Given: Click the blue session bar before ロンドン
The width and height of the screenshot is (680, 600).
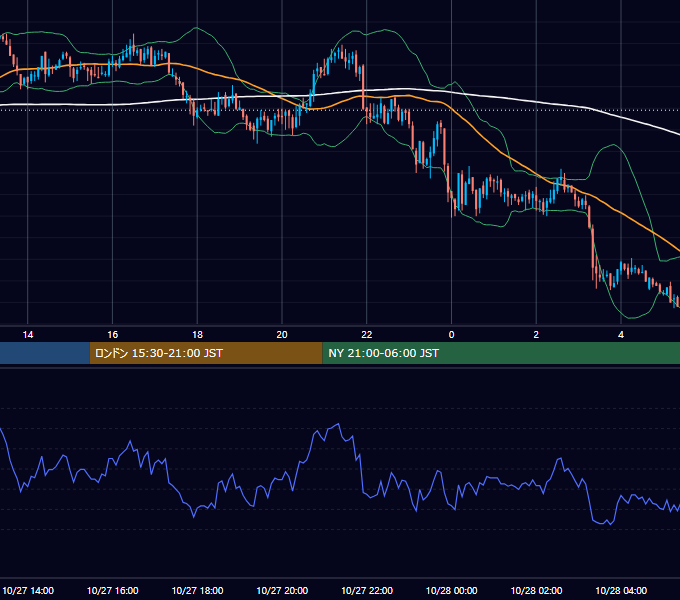Looking at the screenshot, I should pyautogui.click(x=45, y=353).
